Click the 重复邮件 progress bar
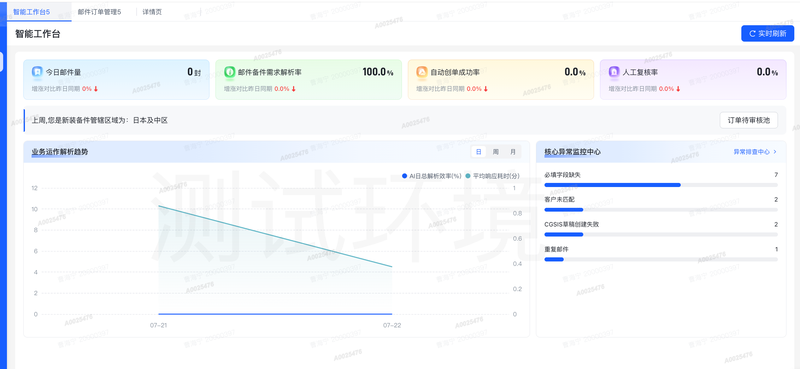Image resolution: width=800 pixels, height=369 pixels. [x=661, y=259]
